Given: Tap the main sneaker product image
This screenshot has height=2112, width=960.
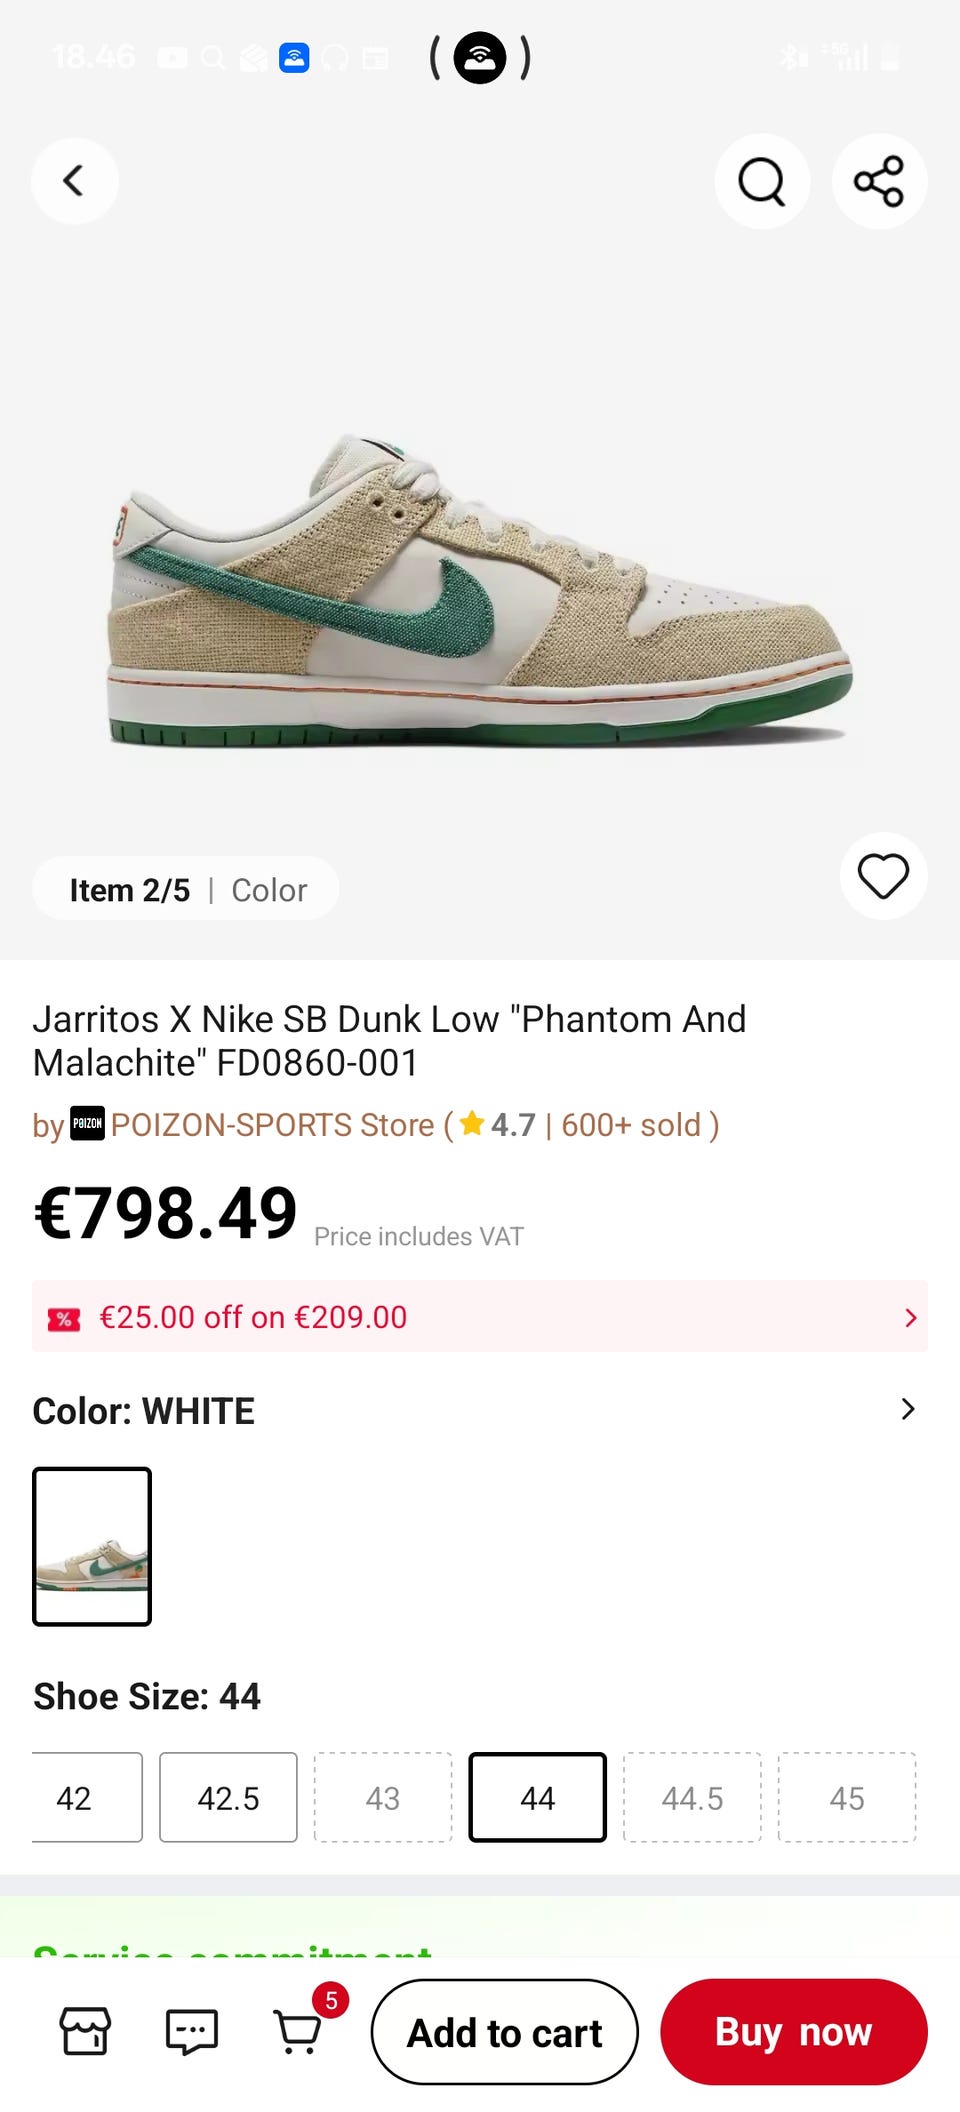Looking at the screenshot, I should [x=480, y=590].
